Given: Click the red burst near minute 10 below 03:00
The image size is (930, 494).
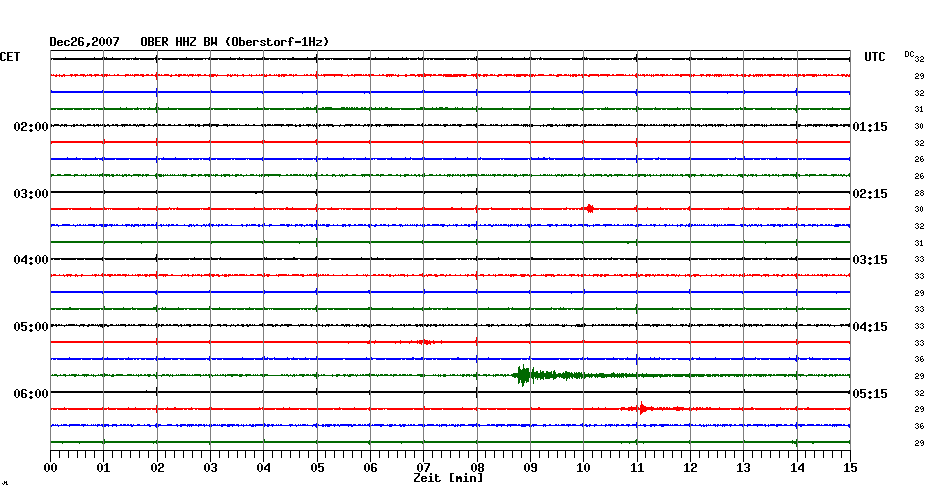Looking at the screenshot, I should [589, 209].
